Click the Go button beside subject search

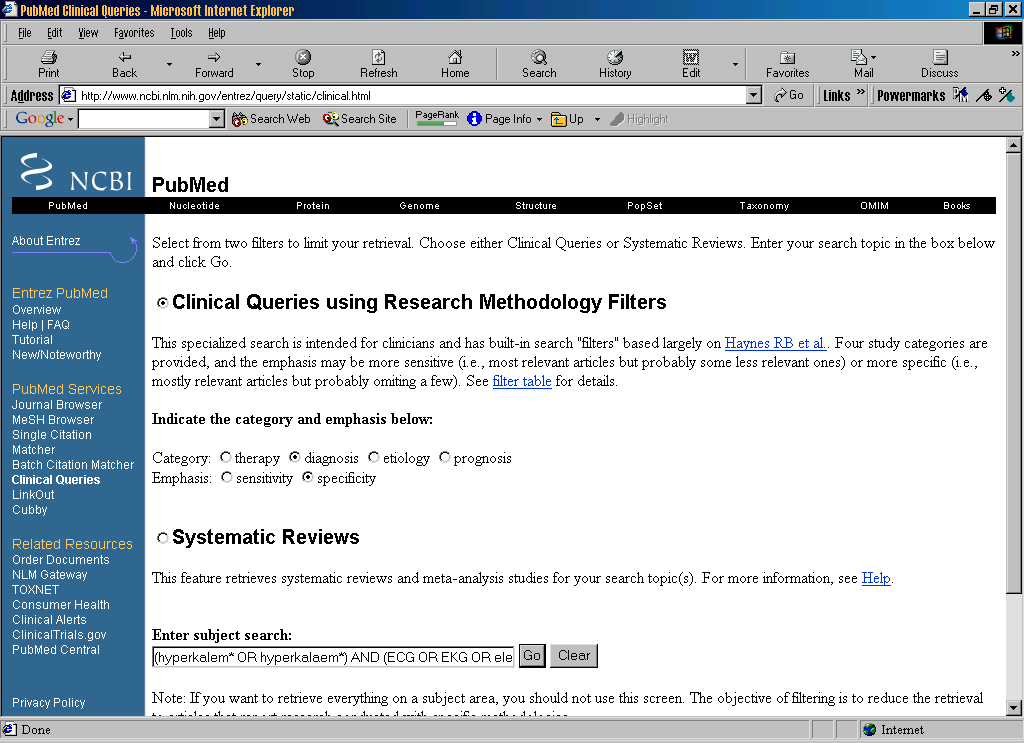tap(532, 656)
